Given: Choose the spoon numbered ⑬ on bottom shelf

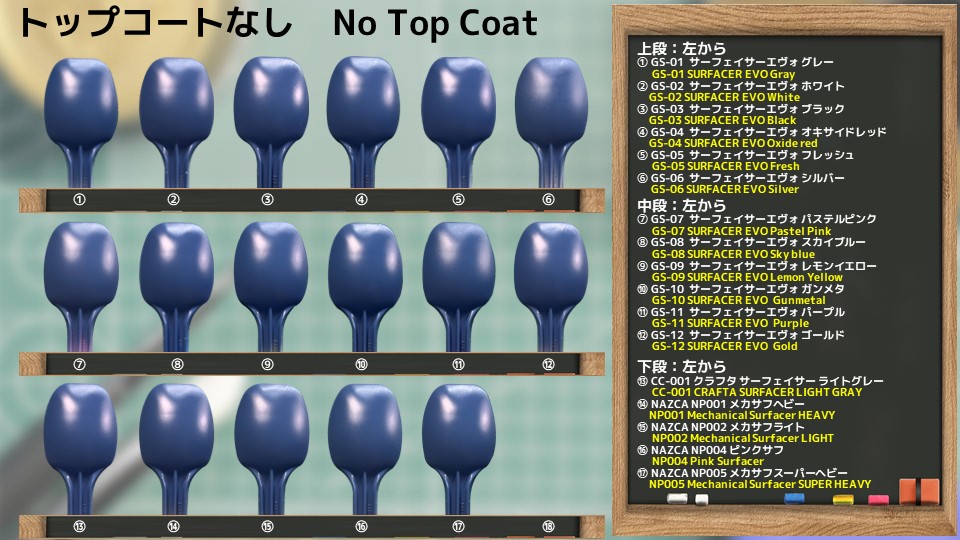Looking at the screenshot, I should pyautogui.click(x=81, y=449).
